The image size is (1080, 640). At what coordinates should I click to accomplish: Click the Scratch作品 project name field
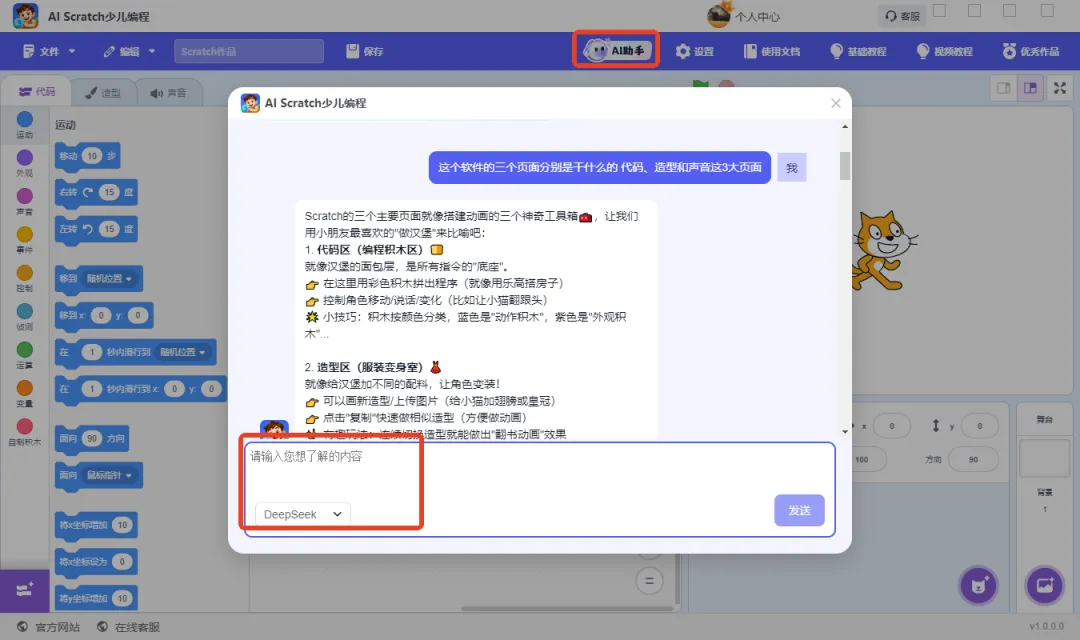click(249, 51)
